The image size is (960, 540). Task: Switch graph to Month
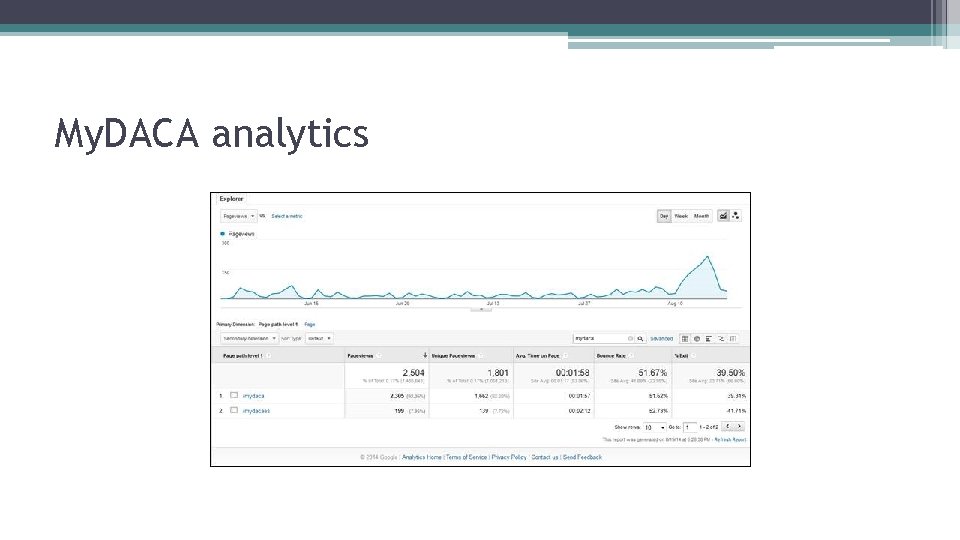tap(701, 216)
